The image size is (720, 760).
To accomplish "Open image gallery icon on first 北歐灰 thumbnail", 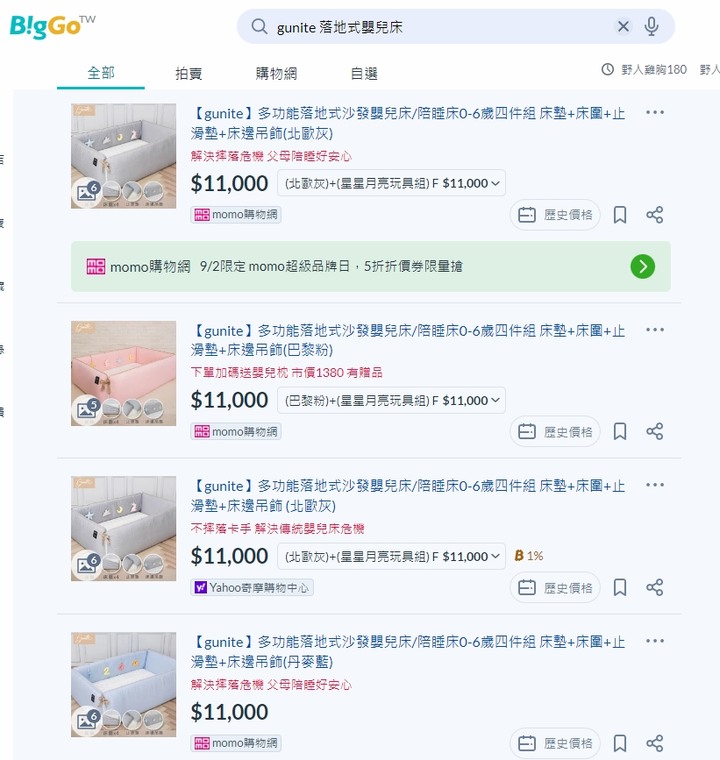I will pyautogui.click(x=87, y=191).
